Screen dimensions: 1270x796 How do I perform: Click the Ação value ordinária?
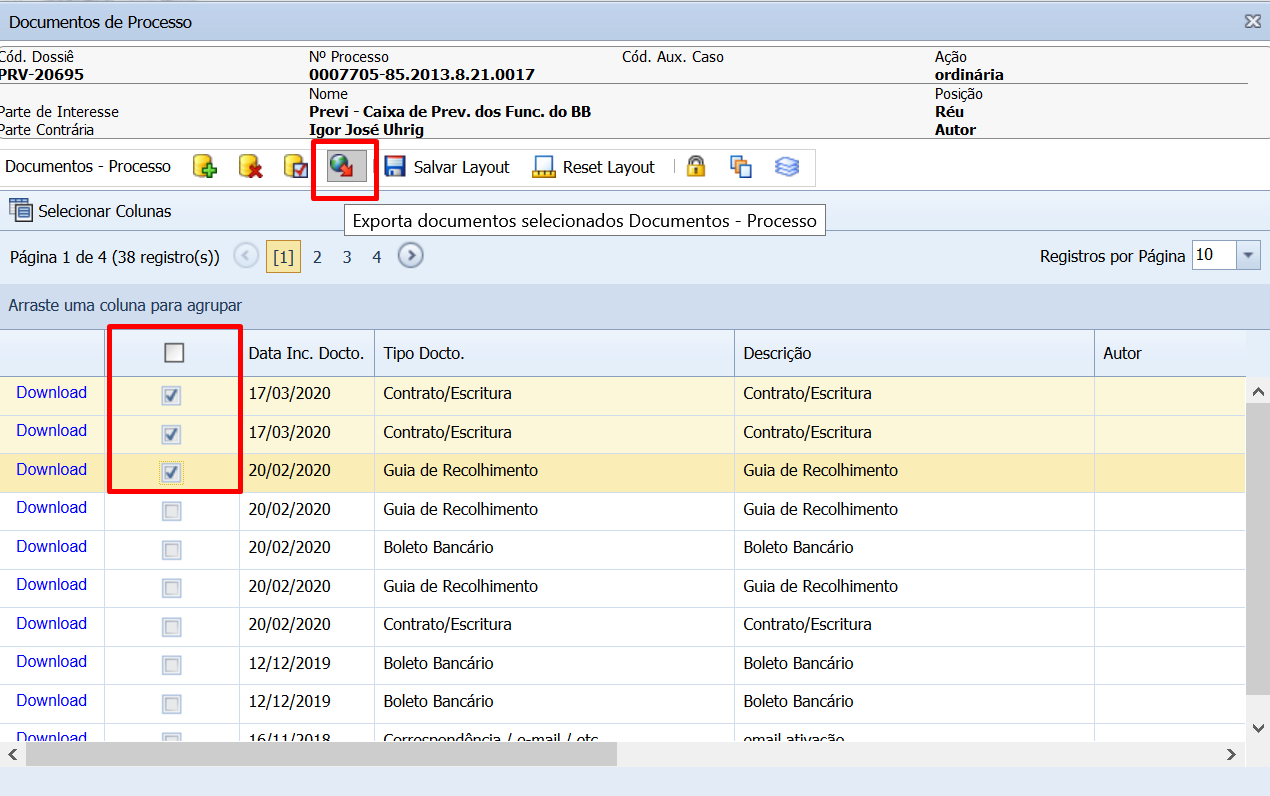tap(969, 75)
